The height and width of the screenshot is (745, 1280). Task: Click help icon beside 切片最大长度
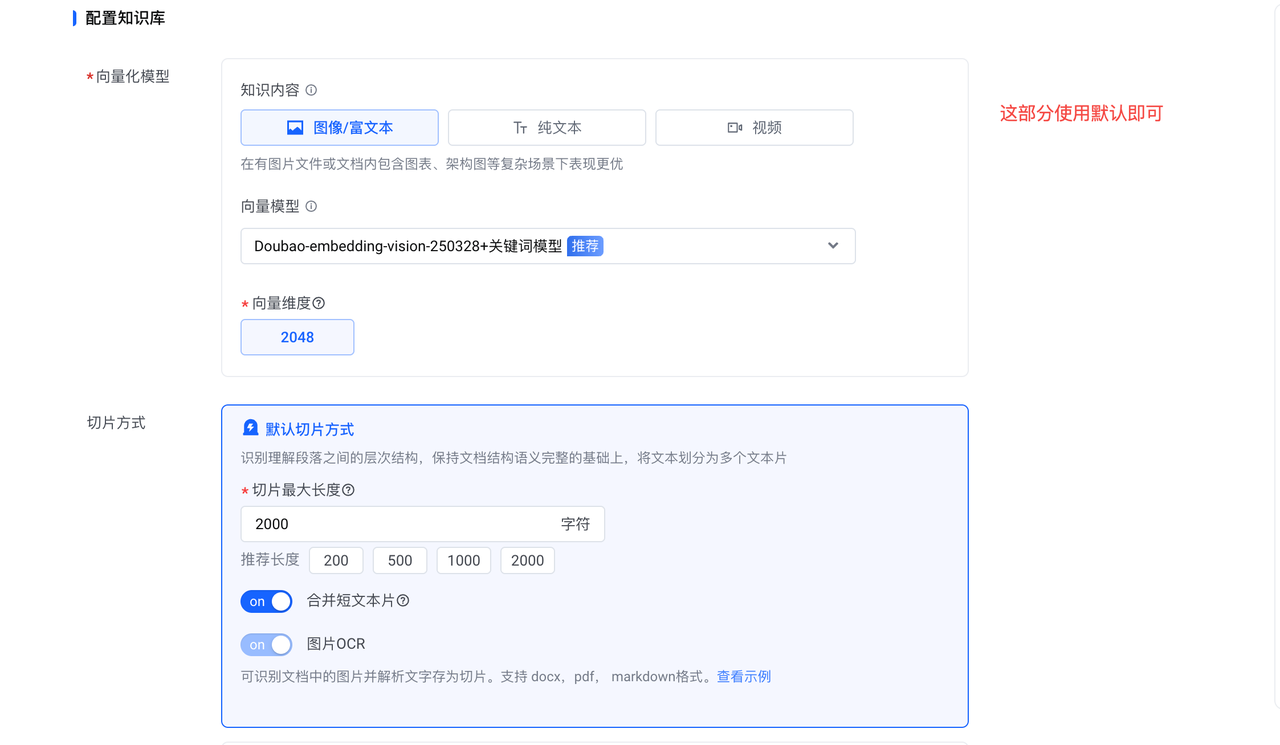pos(348,490)
